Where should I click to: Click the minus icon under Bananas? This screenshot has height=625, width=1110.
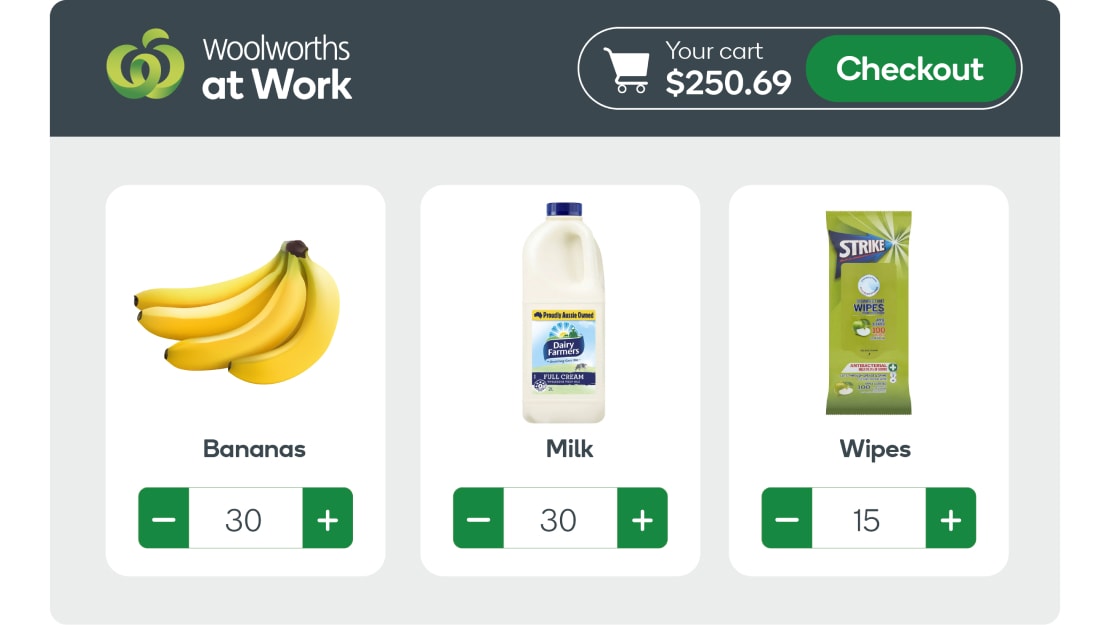coord(163,519)
